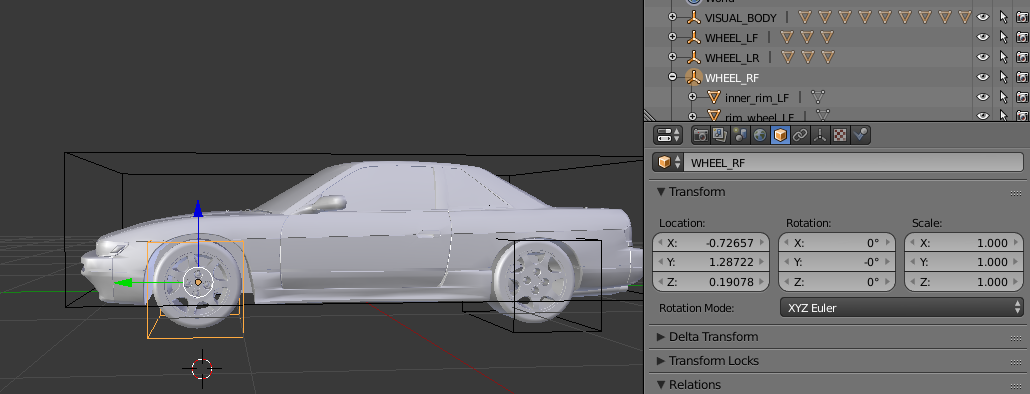Click the mesh data icon next to inner_rim_LF
The width and height of the screenshot is (1030, 394).
tap(818, 97)
